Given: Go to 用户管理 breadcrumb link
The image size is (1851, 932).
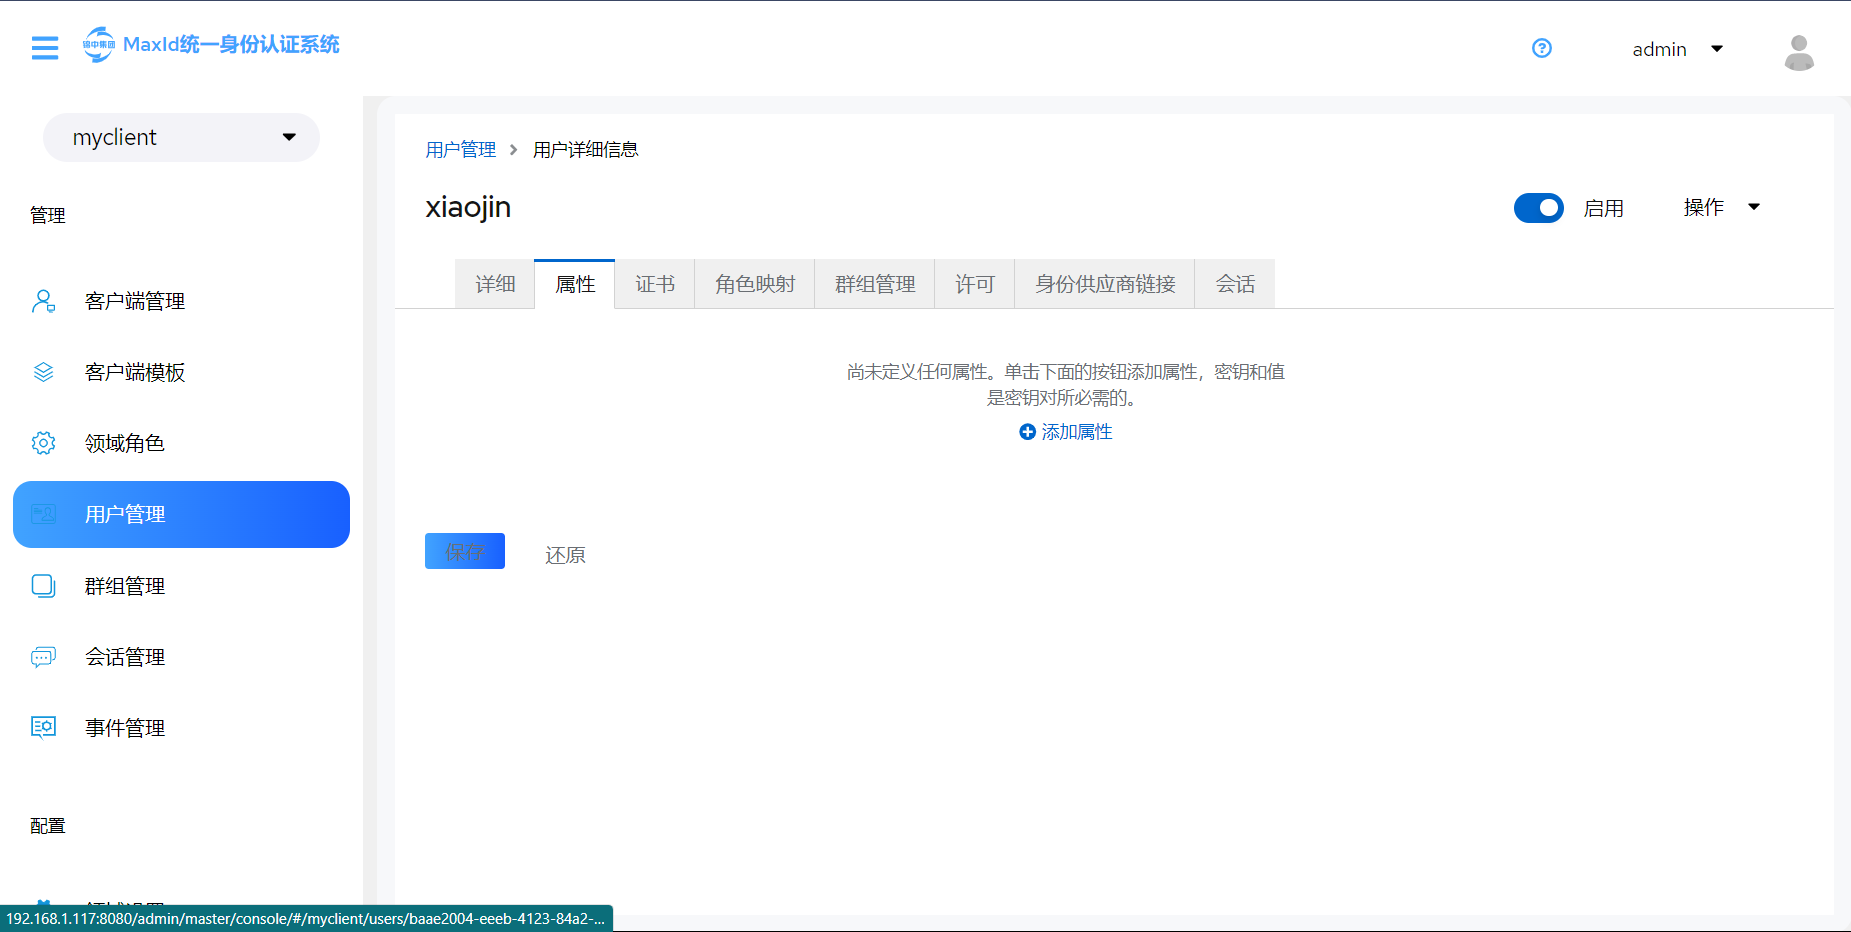Looking at the screenshot, I should pyautogui.click(x=461, y=149).
